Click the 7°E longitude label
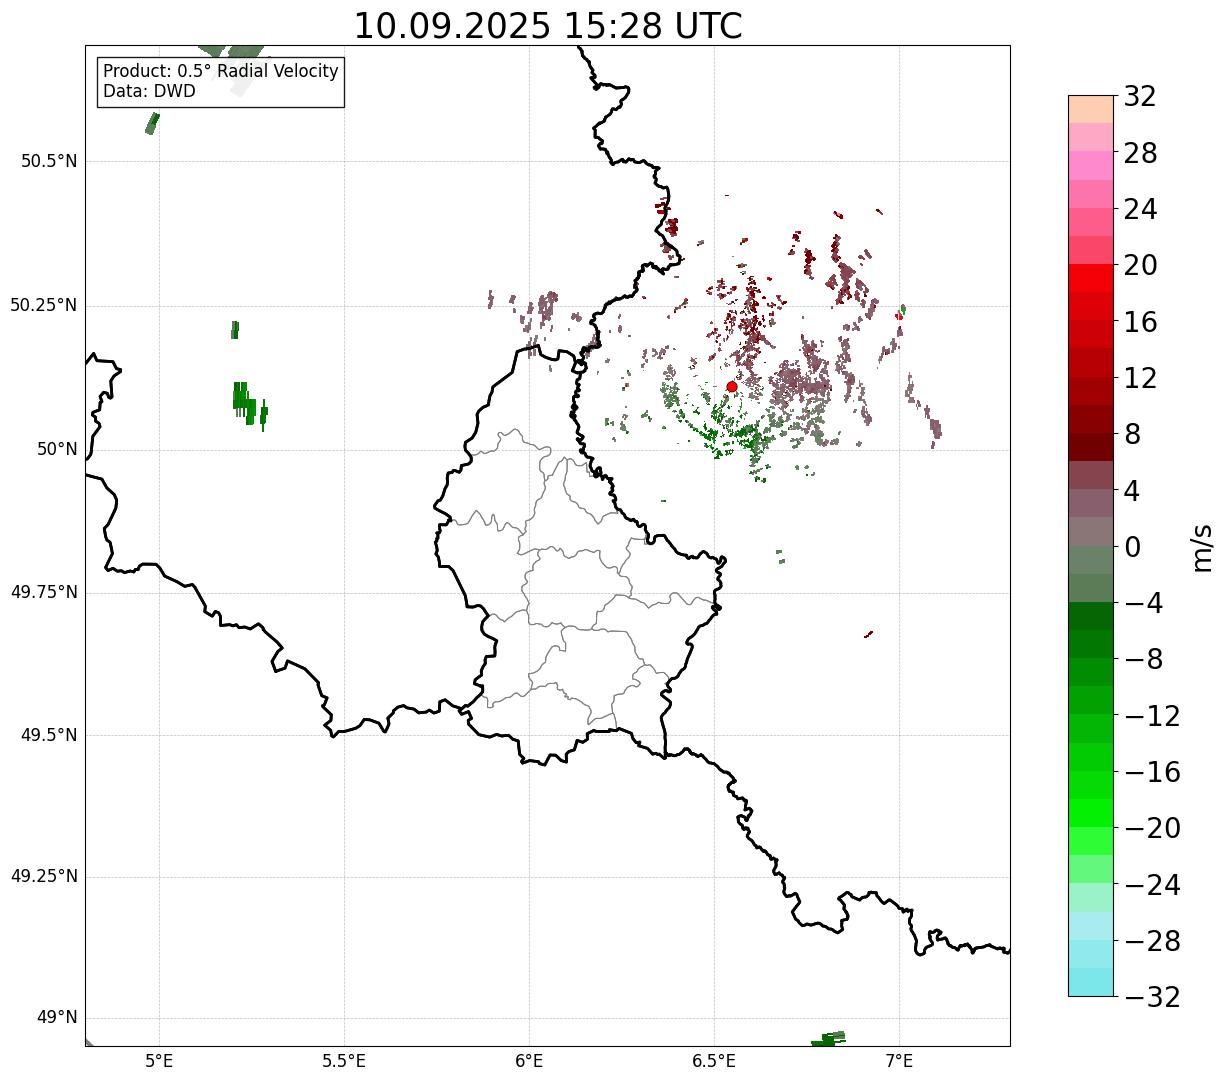 899,1061
